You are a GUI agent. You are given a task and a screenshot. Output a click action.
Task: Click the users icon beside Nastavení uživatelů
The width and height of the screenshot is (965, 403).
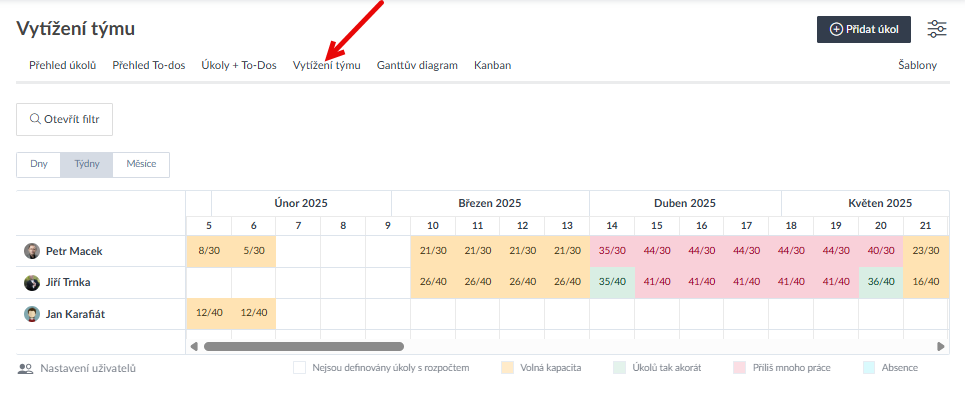pyautogui.click(x=26, y=368)
